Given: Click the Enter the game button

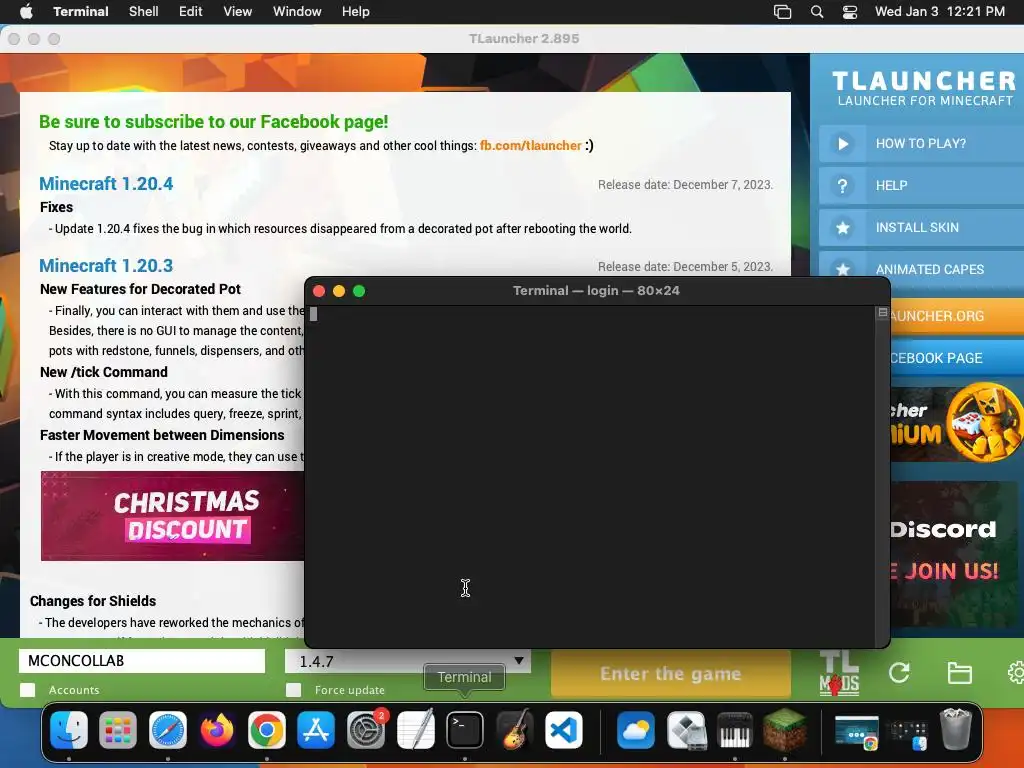Looking at the screenshot, I should pos(671,673).
